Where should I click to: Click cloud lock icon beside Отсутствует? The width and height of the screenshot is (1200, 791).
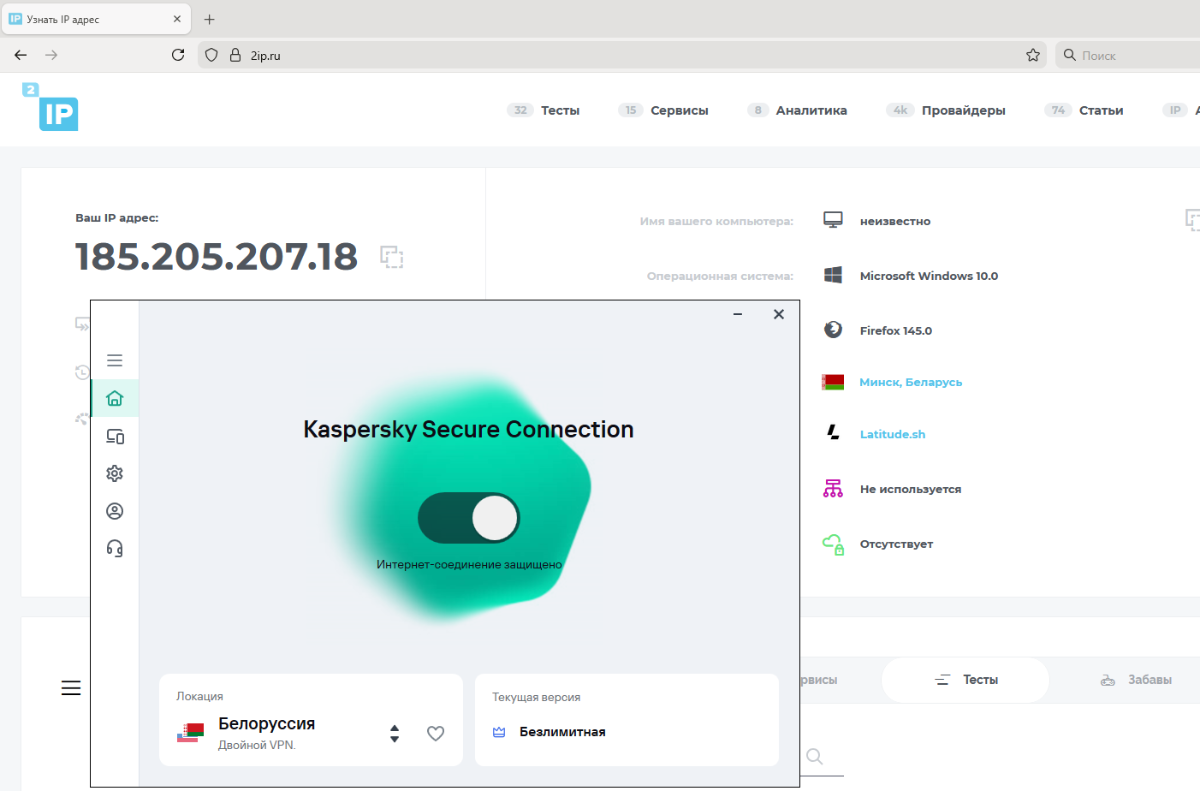[x=832, y=544]
